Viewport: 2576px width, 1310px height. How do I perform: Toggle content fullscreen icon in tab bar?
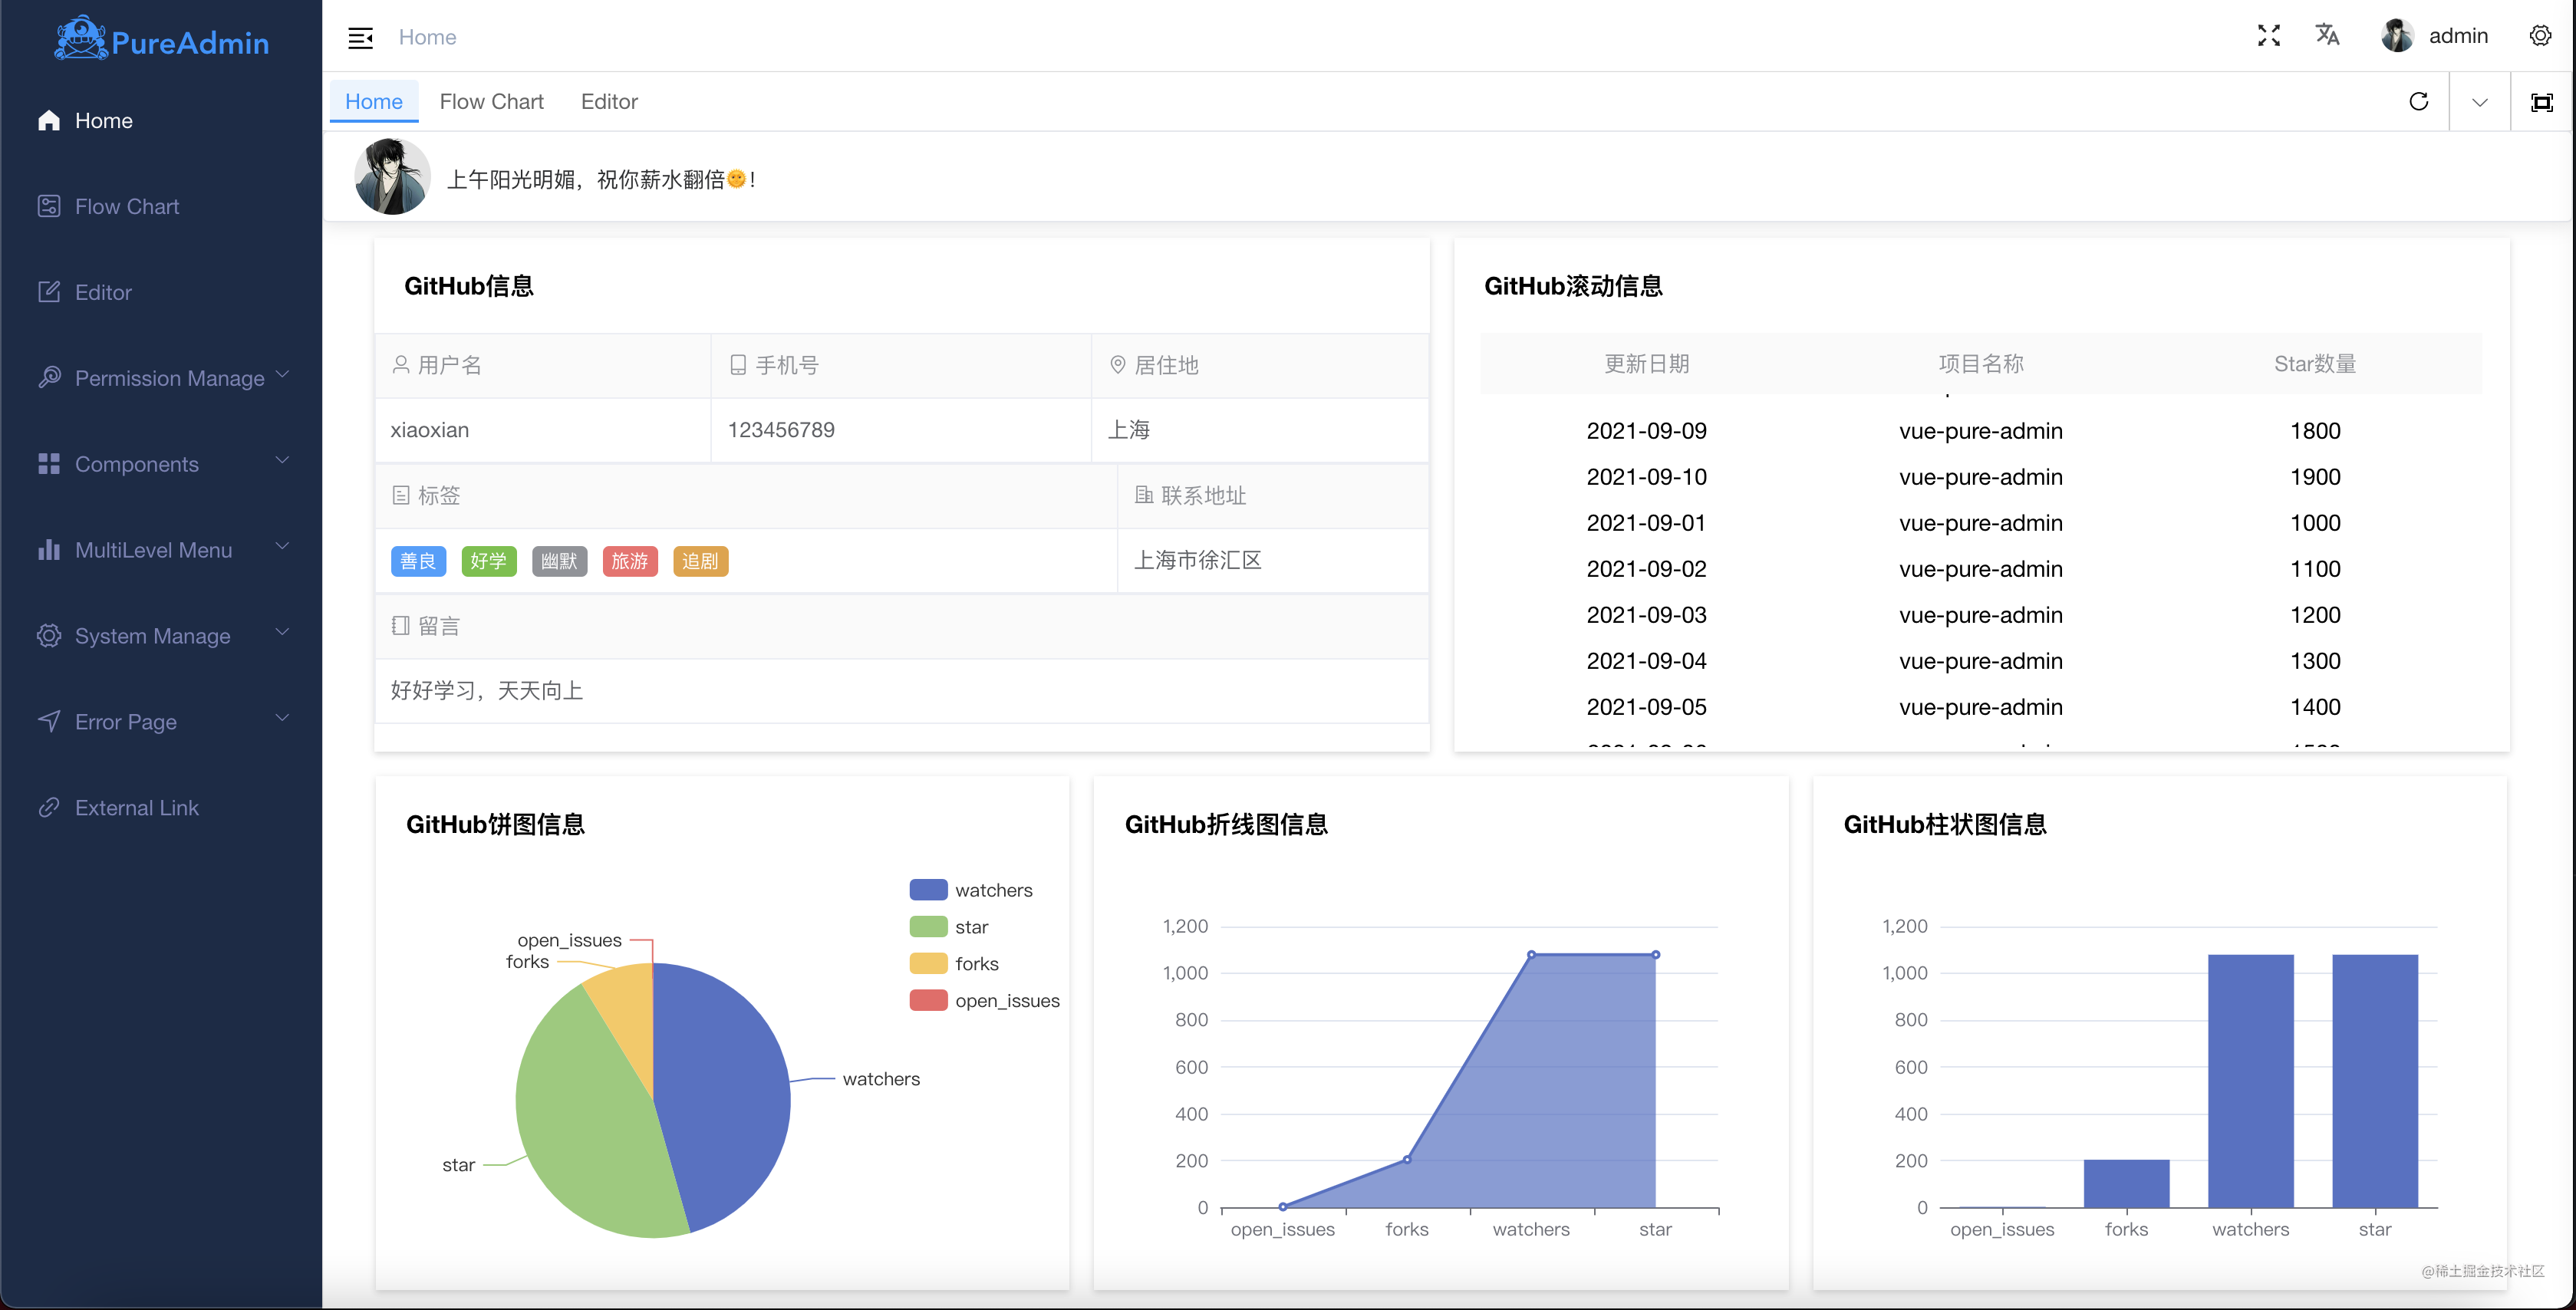pos(2541,102)
